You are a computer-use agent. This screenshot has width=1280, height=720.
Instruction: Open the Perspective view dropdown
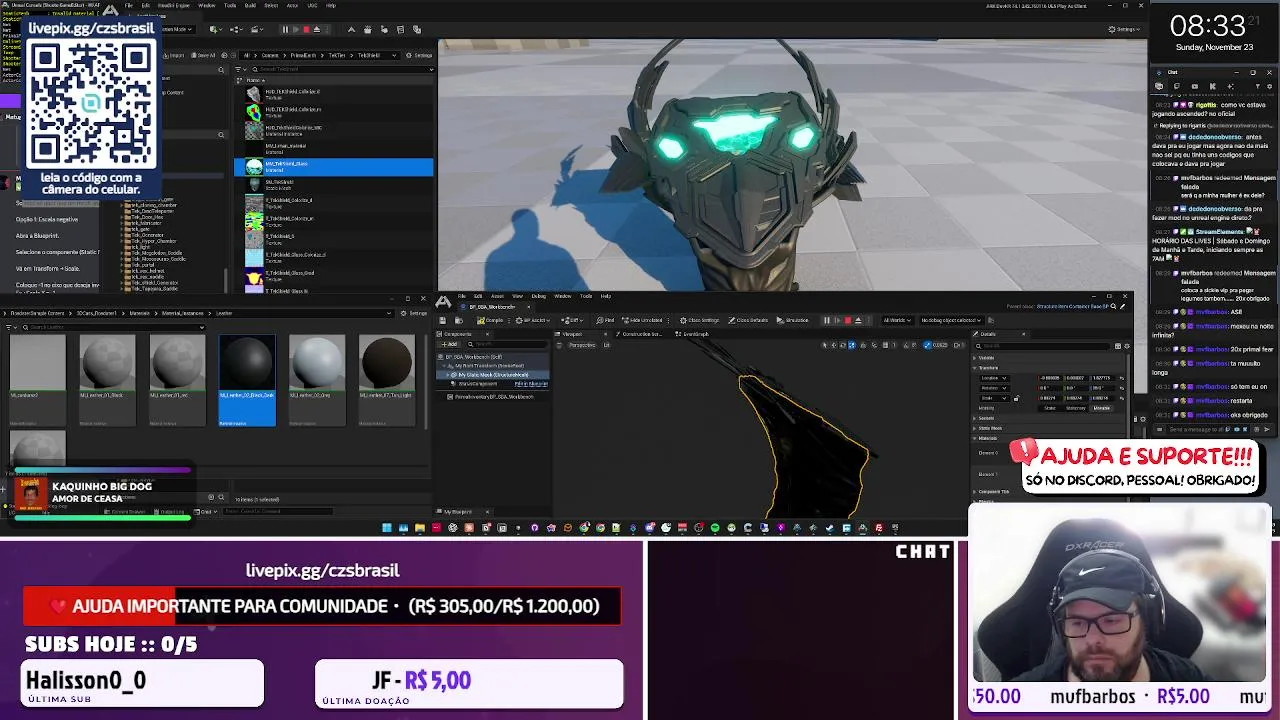click(582, 345)
